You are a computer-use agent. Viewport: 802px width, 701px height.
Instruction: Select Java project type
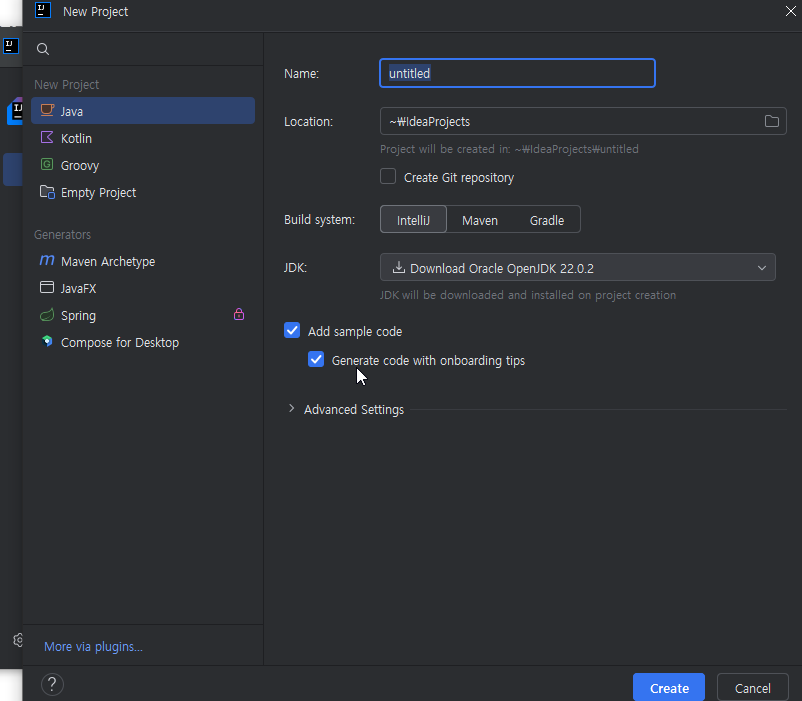pos(143,111)
